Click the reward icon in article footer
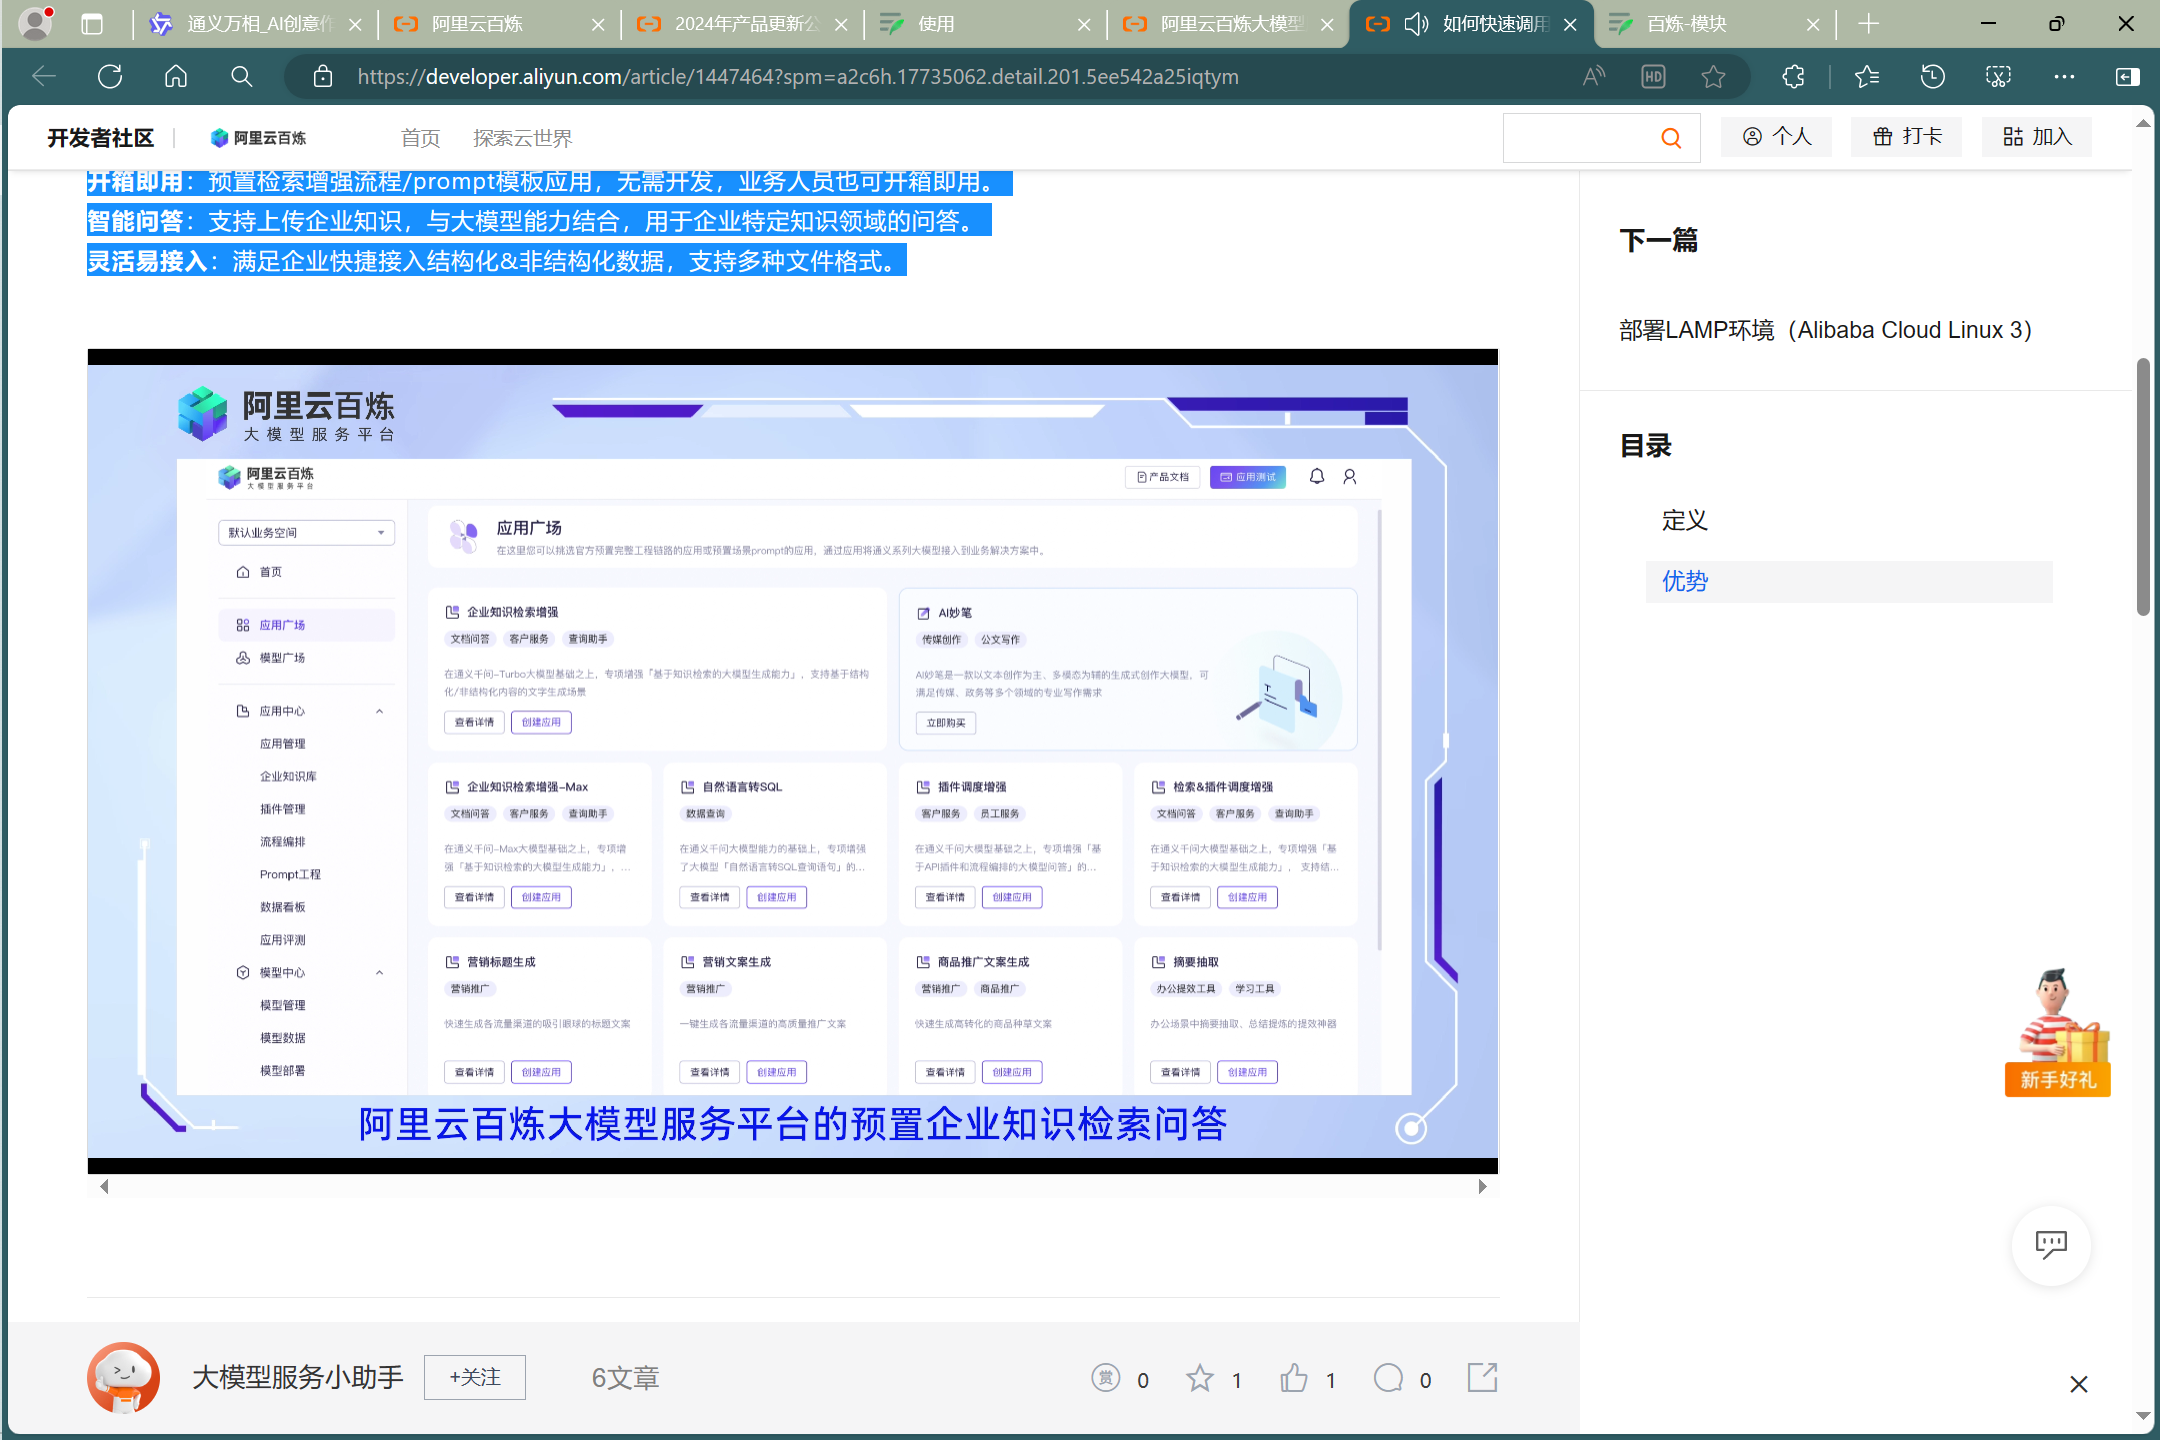Image resolution: width=2160 pixels, height=1440 pixels. 1105,1378
